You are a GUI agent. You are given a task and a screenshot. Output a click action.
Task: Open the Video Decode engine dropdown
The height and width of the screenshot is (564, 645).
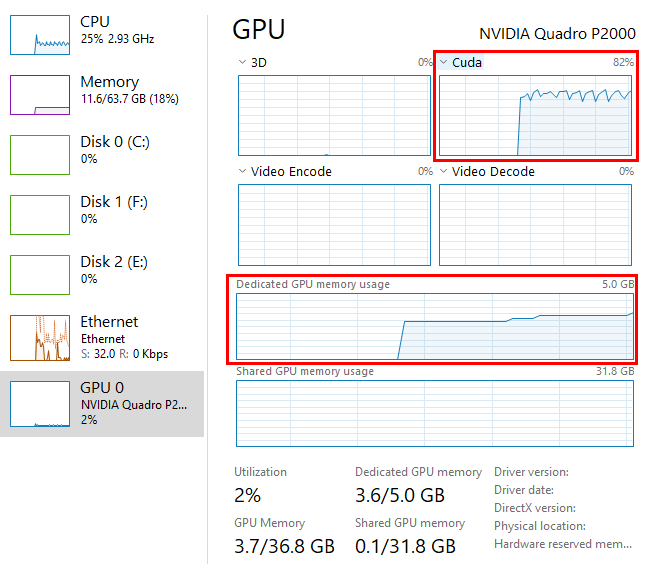tap(444, 172)
